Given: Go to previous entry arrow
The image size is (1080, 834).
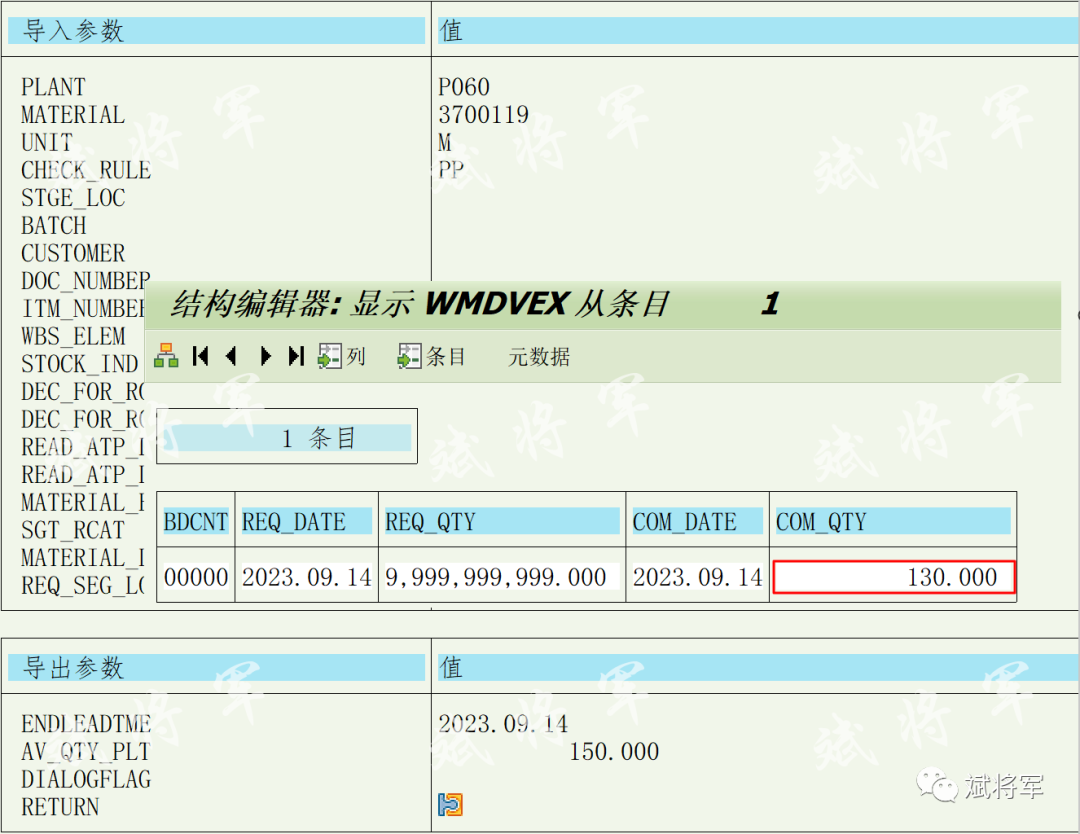Looking at the screenshot, I should tap(231, 355).
